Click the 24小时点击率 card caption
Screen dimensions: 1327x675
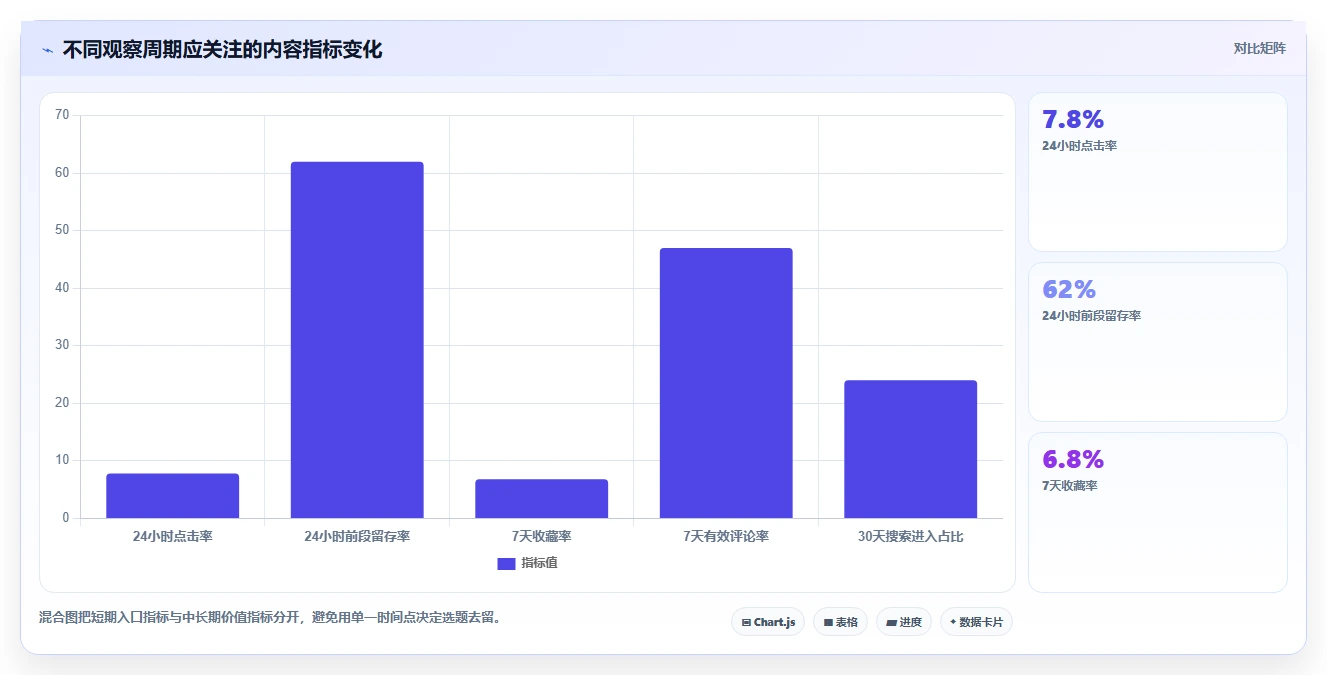(1079, 146)
